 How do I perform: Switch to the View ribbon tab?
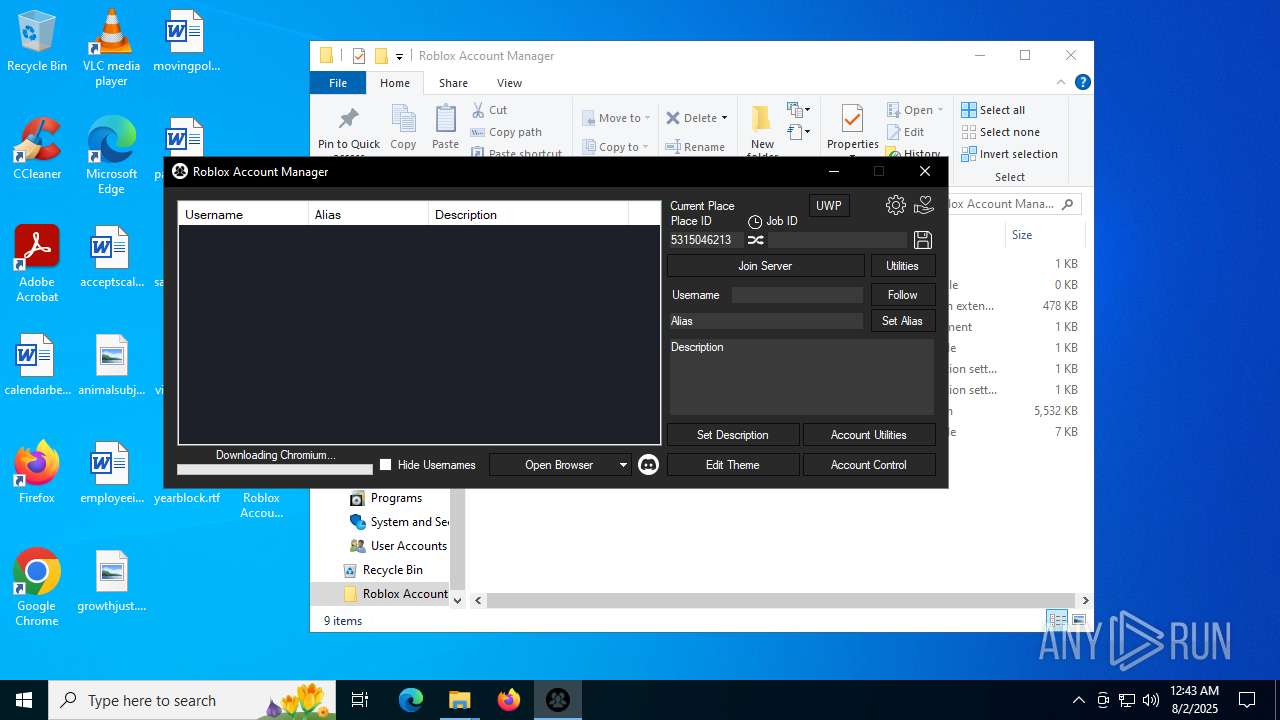click(509, 83)
